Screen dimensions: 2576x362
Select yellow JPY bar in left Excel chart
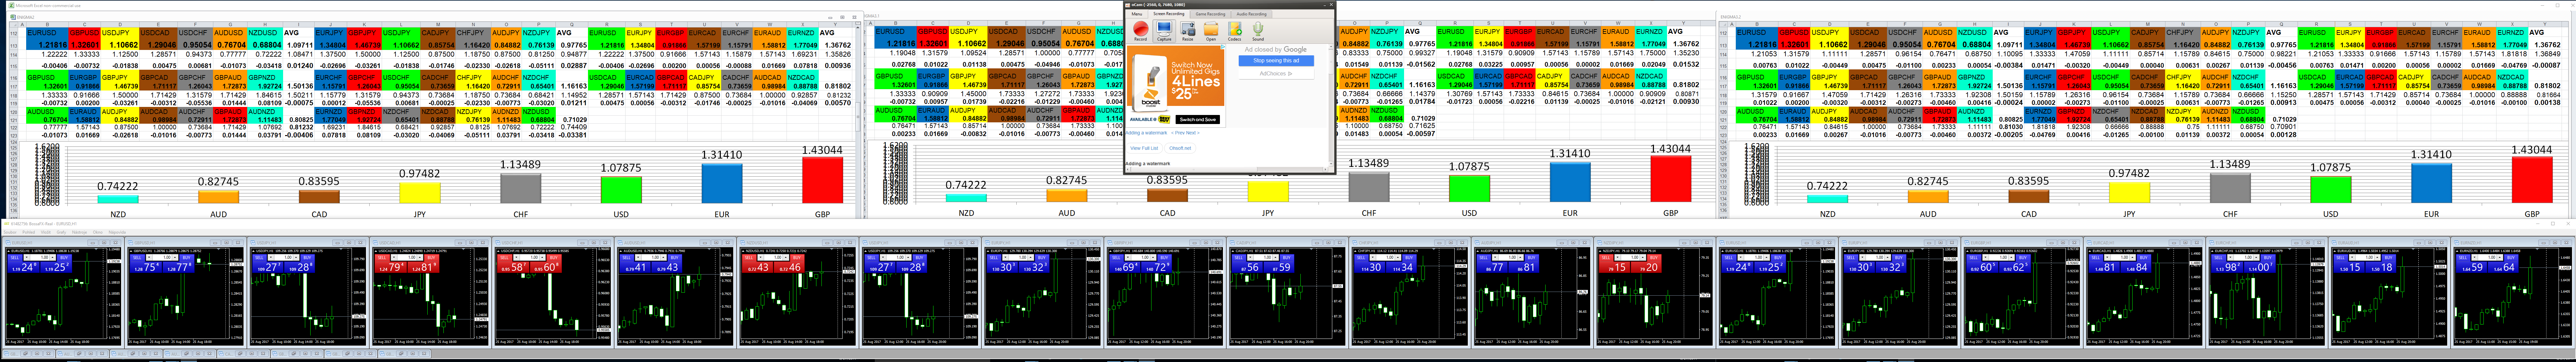(420, 192)
